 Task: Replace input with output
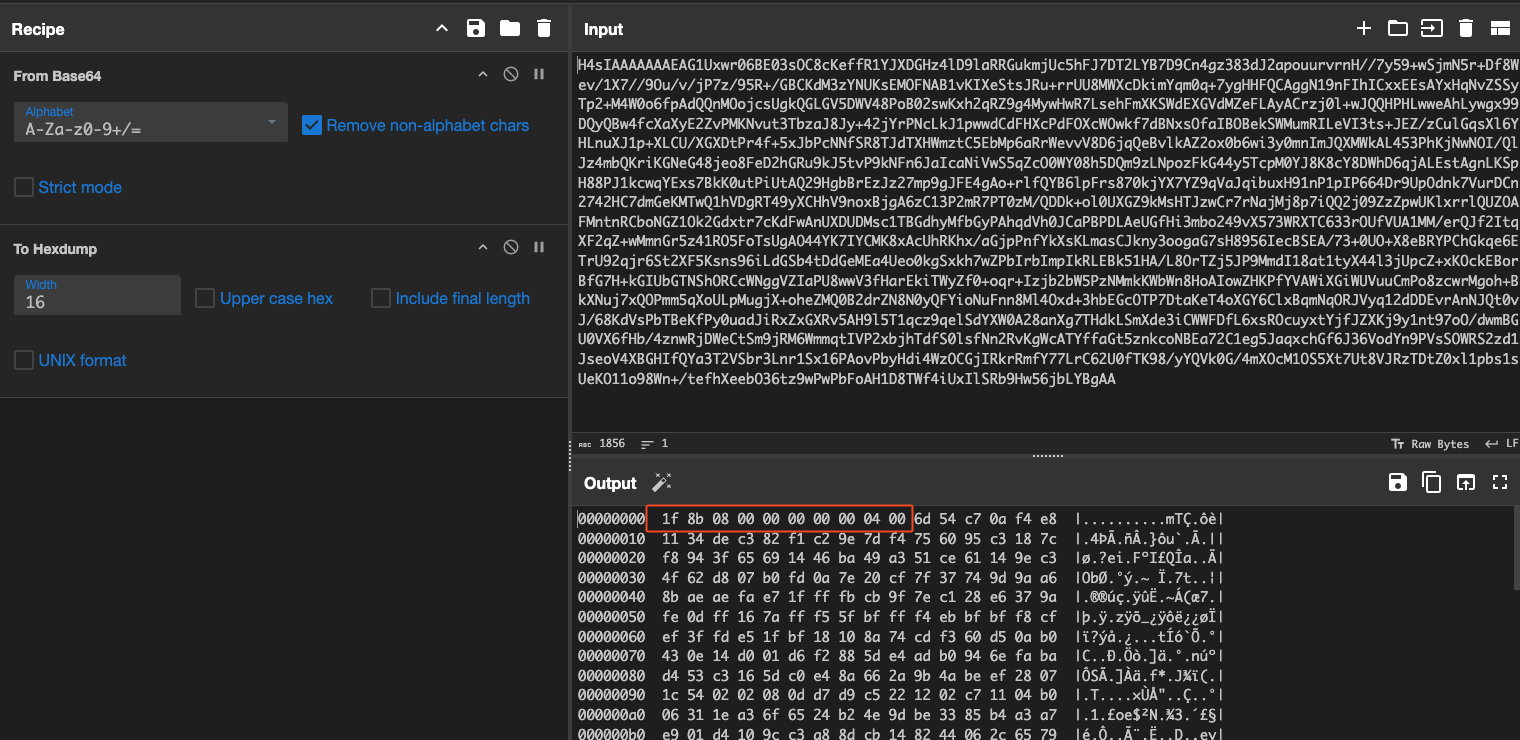[1466, 483]
